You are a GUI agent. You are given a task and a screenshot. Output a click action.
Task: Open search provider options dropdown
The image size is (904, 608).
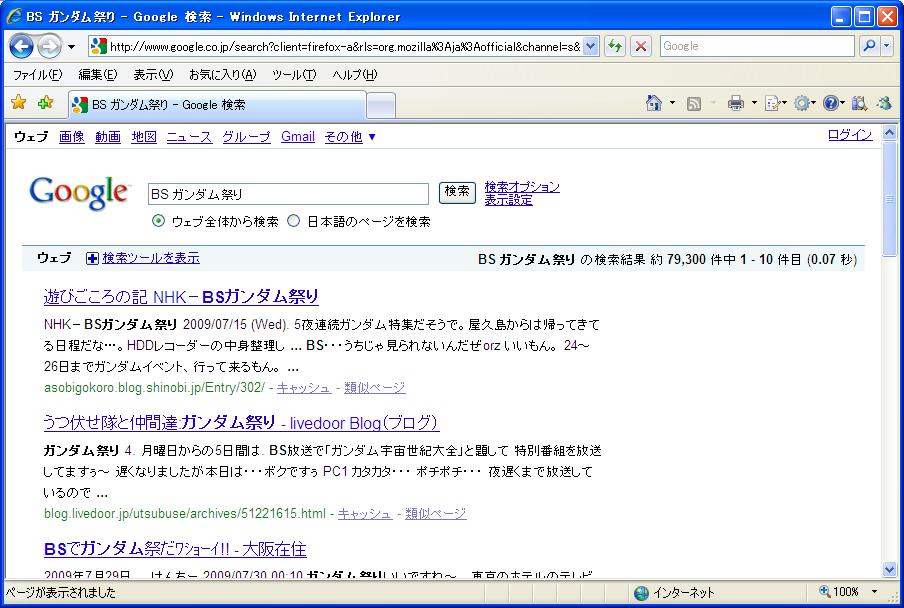[887, 46]
